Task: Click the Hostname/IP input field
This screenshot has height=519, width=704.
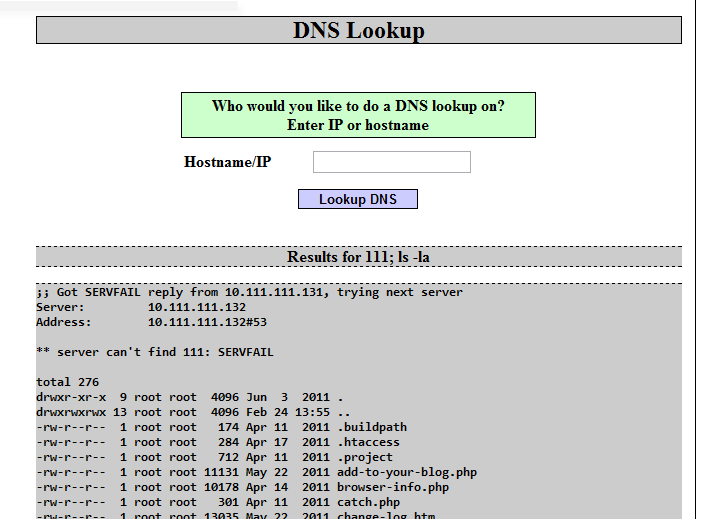Action: [392, 162]
